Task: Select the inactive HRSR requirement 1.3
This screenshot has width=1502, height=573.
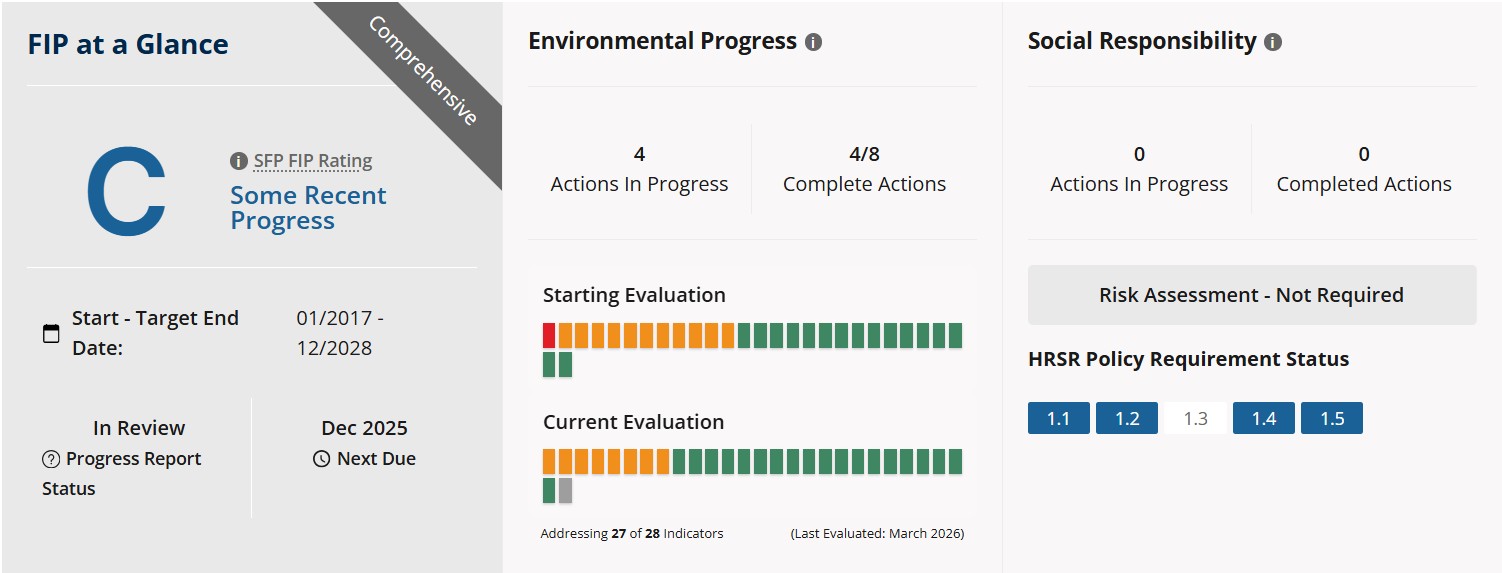Action: (1195, 418)
